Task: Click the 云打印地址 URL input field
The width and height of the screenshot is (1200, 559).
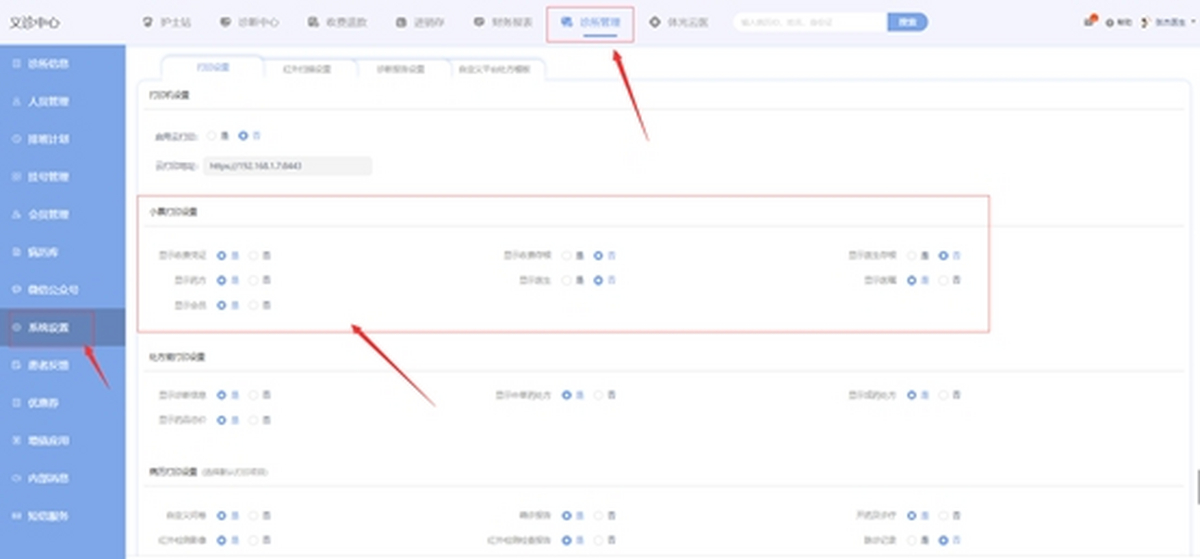Action: pyautogui.click(x=287, y=166)
